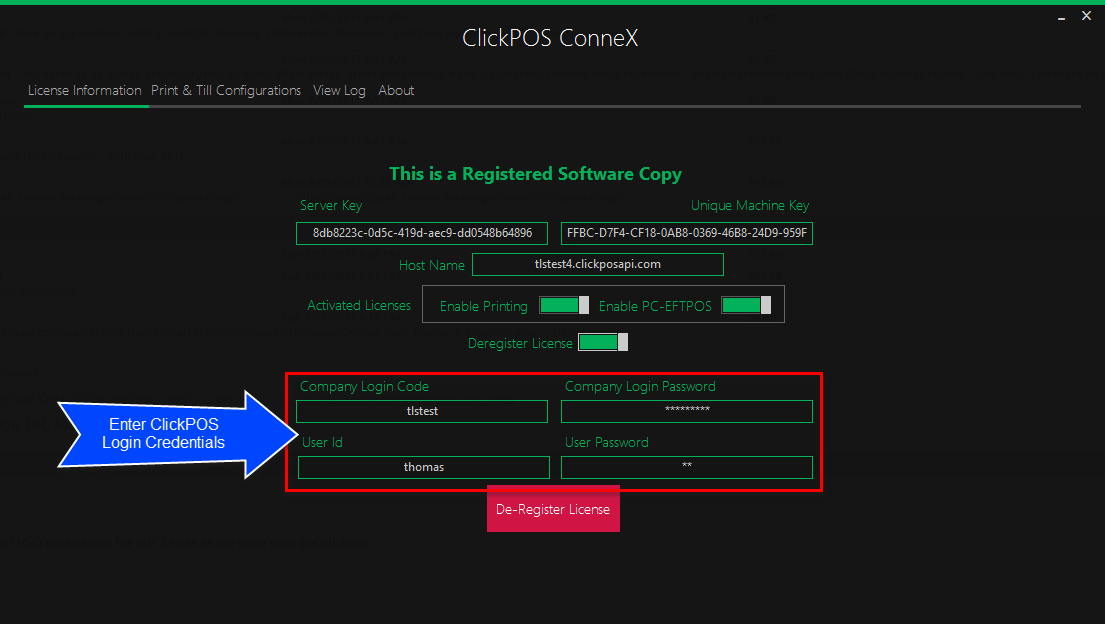
Task: Click the 'ClickPOS ConneX' title
Action: click(x=550, y=38)
